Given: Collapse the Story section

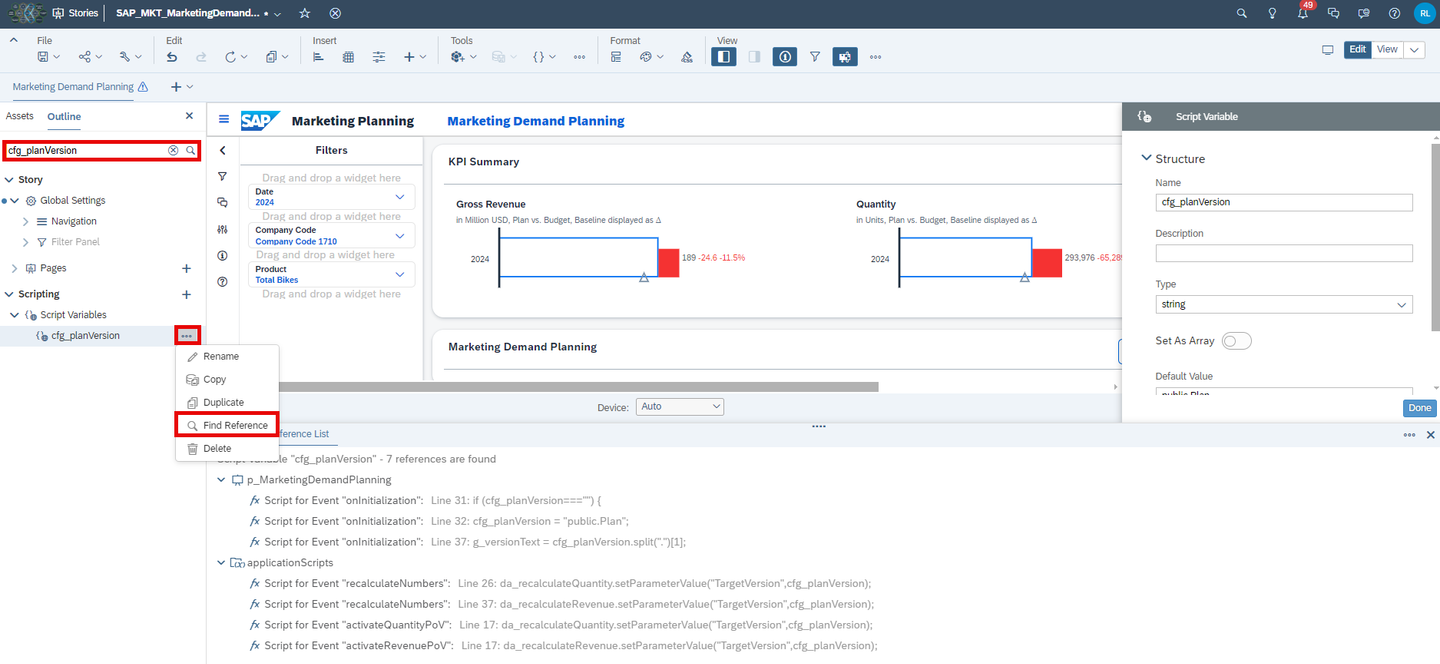Looking at the screenshot, I should 9,180.
